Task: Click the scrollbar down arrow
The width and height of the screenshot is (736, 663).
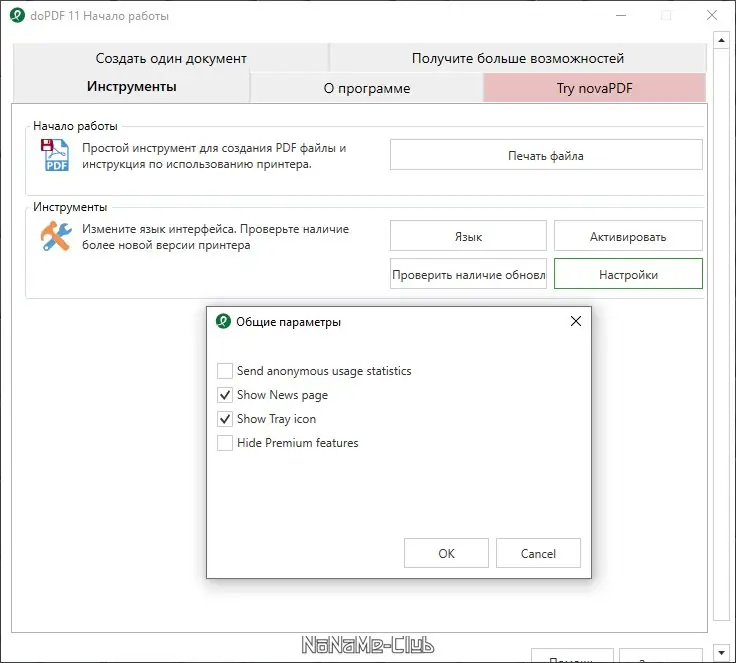Action: [x=721, y=652]
